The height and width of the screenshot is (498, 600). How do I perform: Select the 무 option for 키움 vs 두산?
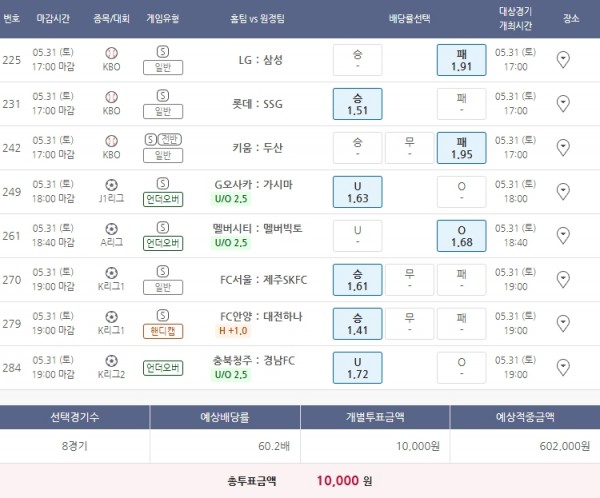pyautogui.click(x=409, y=147)
